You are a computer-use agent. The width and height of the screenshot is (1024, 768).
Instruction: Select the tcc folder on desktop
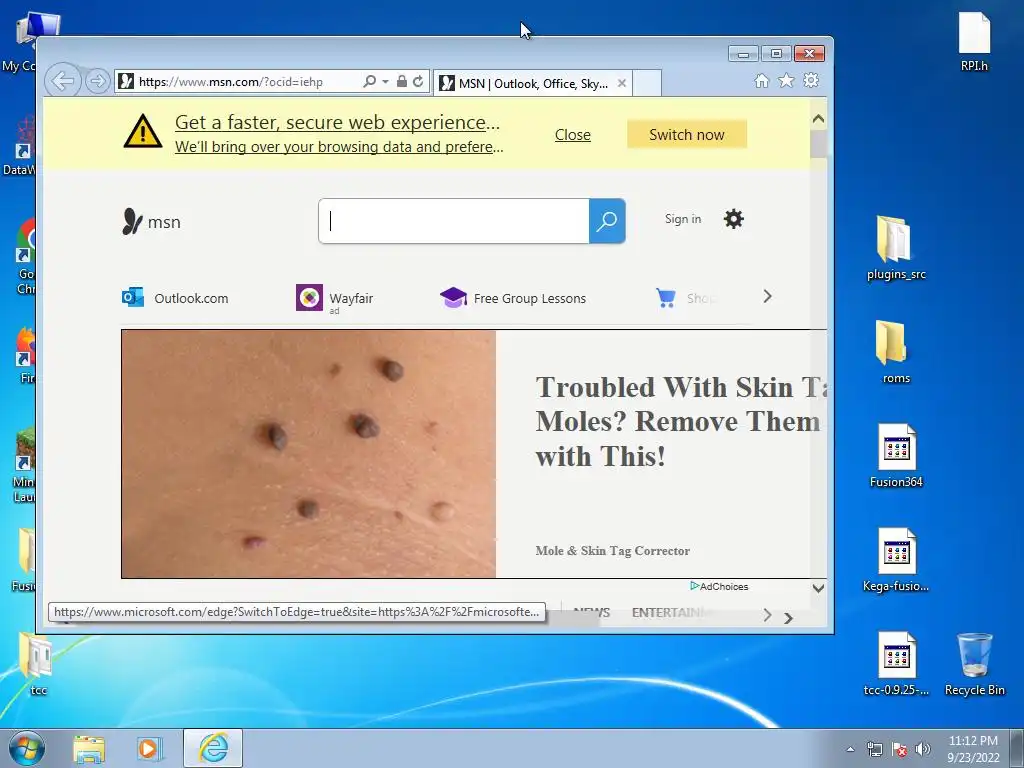point(37,664)
